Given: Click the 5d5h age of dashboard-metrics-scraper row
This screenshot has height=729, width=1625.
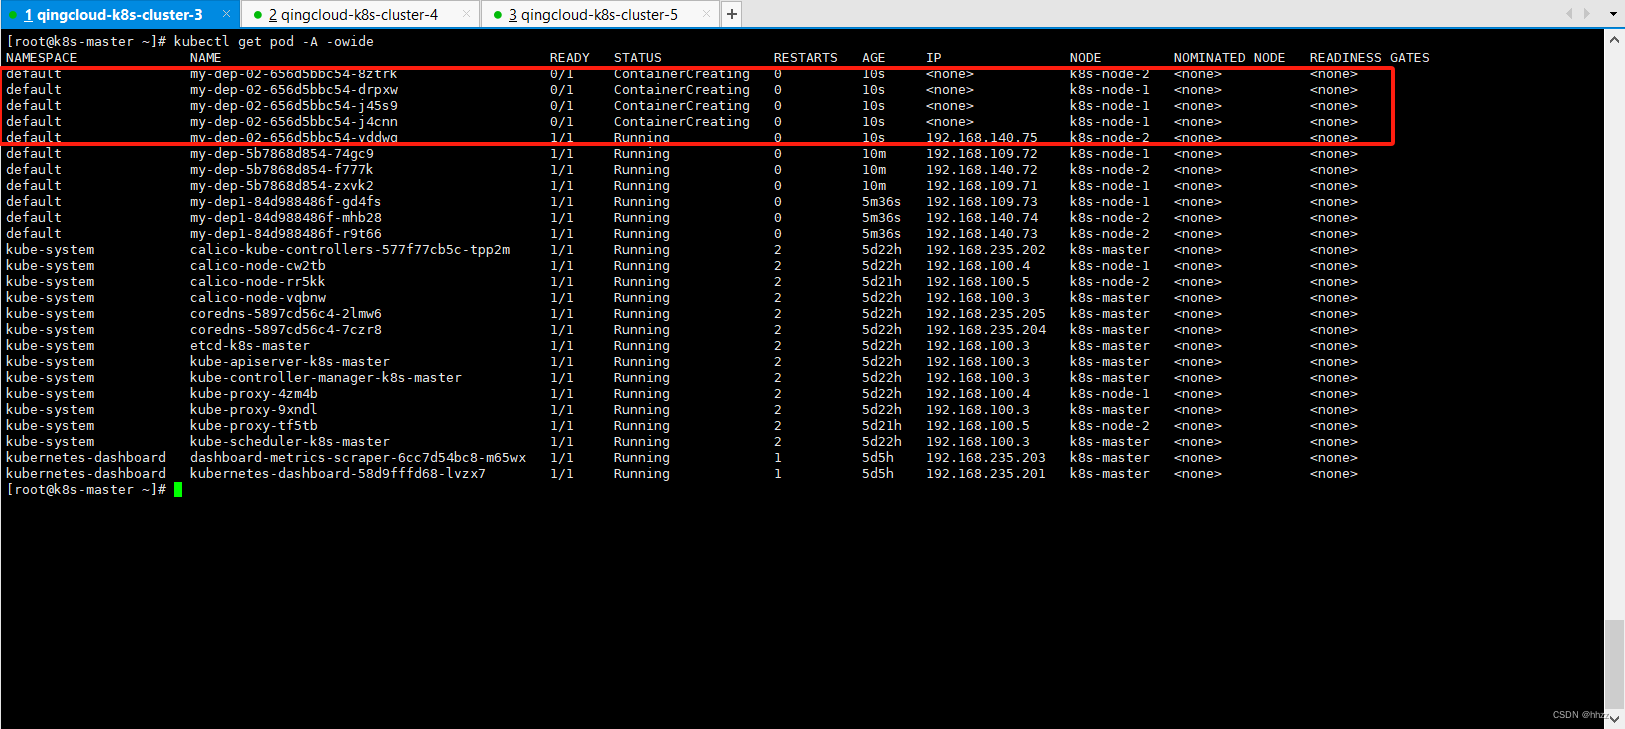Looking at the screenshot, I should click(878, 458).
